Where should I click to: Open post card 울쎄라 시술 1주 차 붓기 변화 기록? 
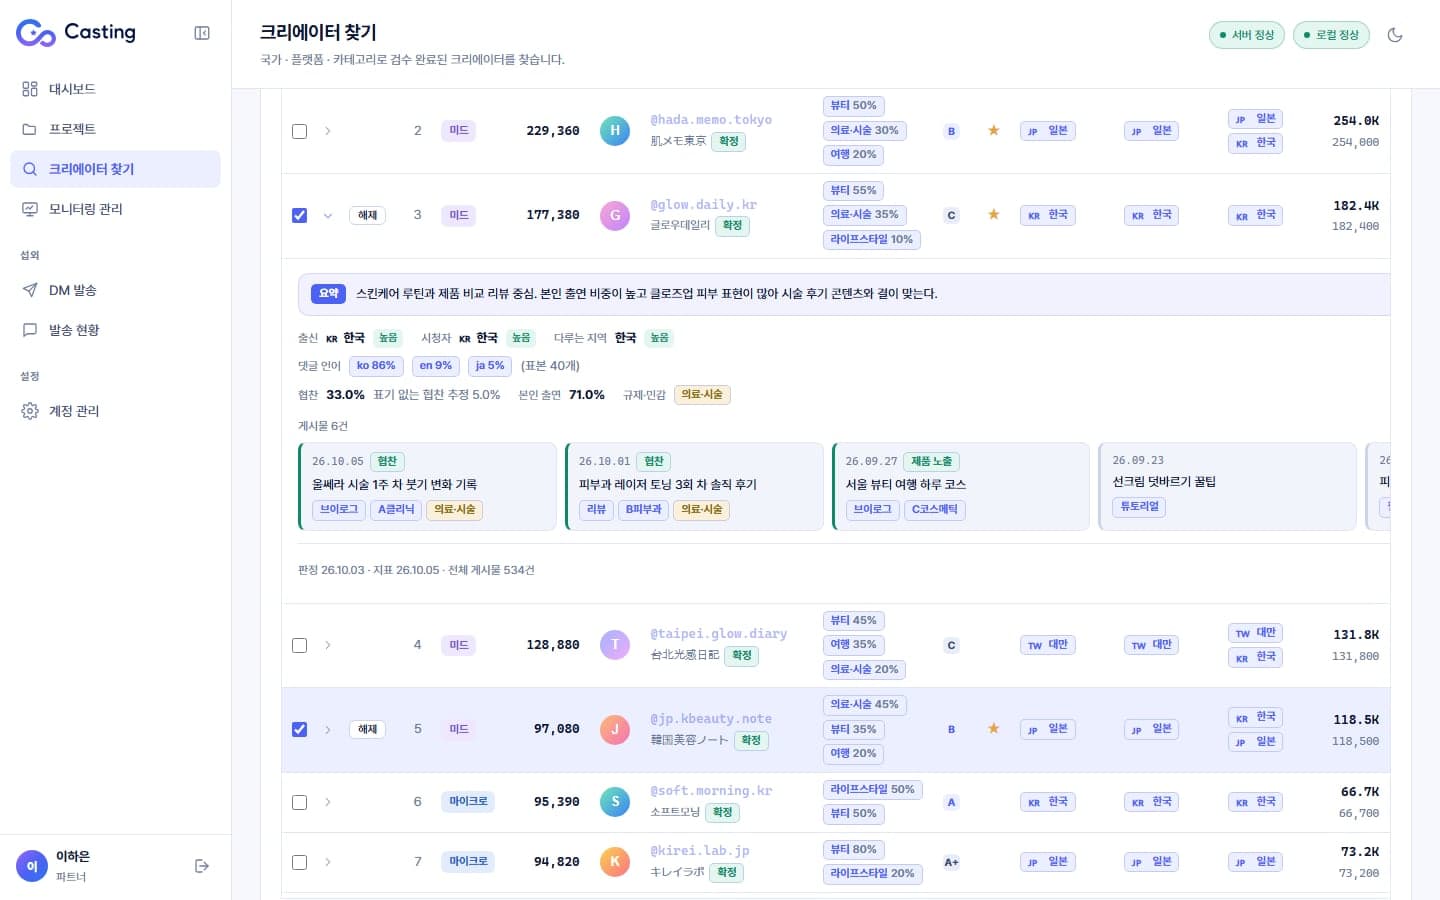[x=427, y=486]
